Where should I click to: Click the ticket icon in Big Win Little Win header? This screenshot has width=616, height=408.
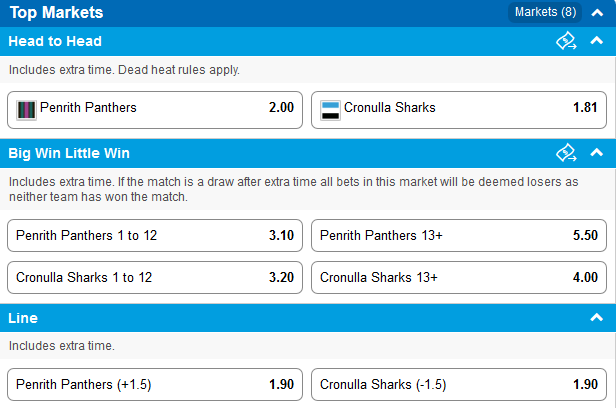coord(566,153)
